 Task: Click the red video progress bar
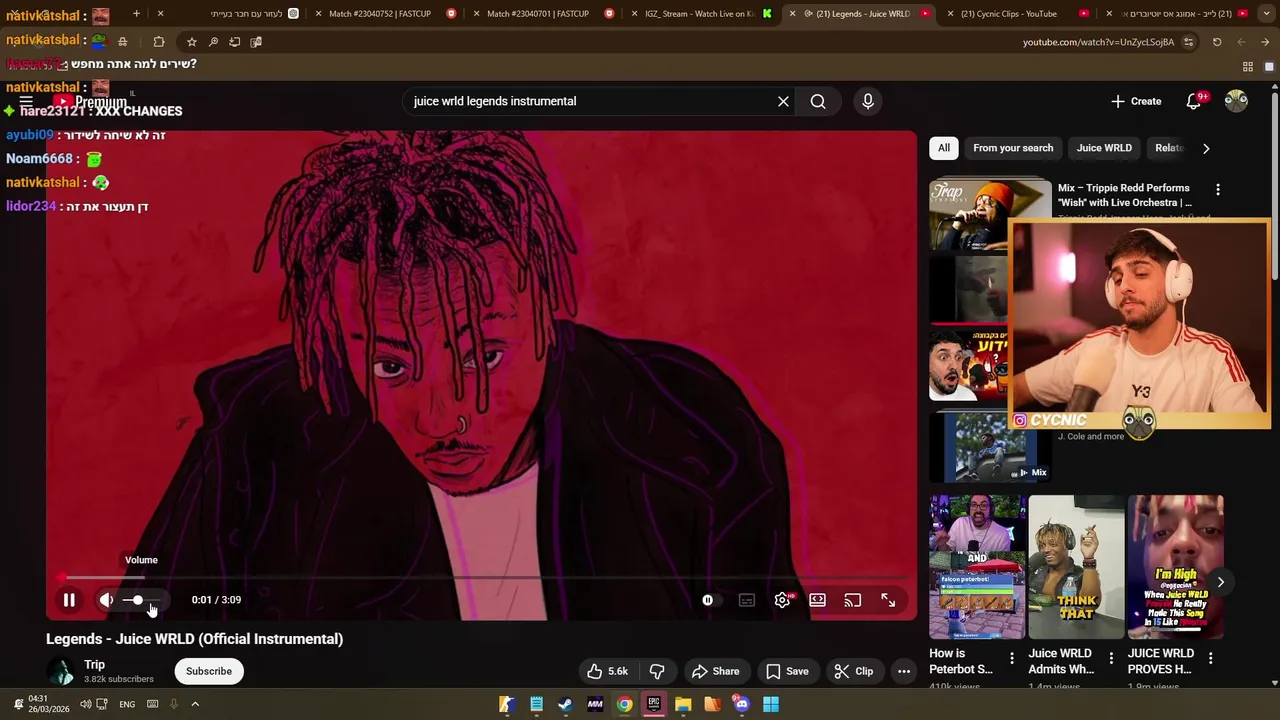coord(481,578)
